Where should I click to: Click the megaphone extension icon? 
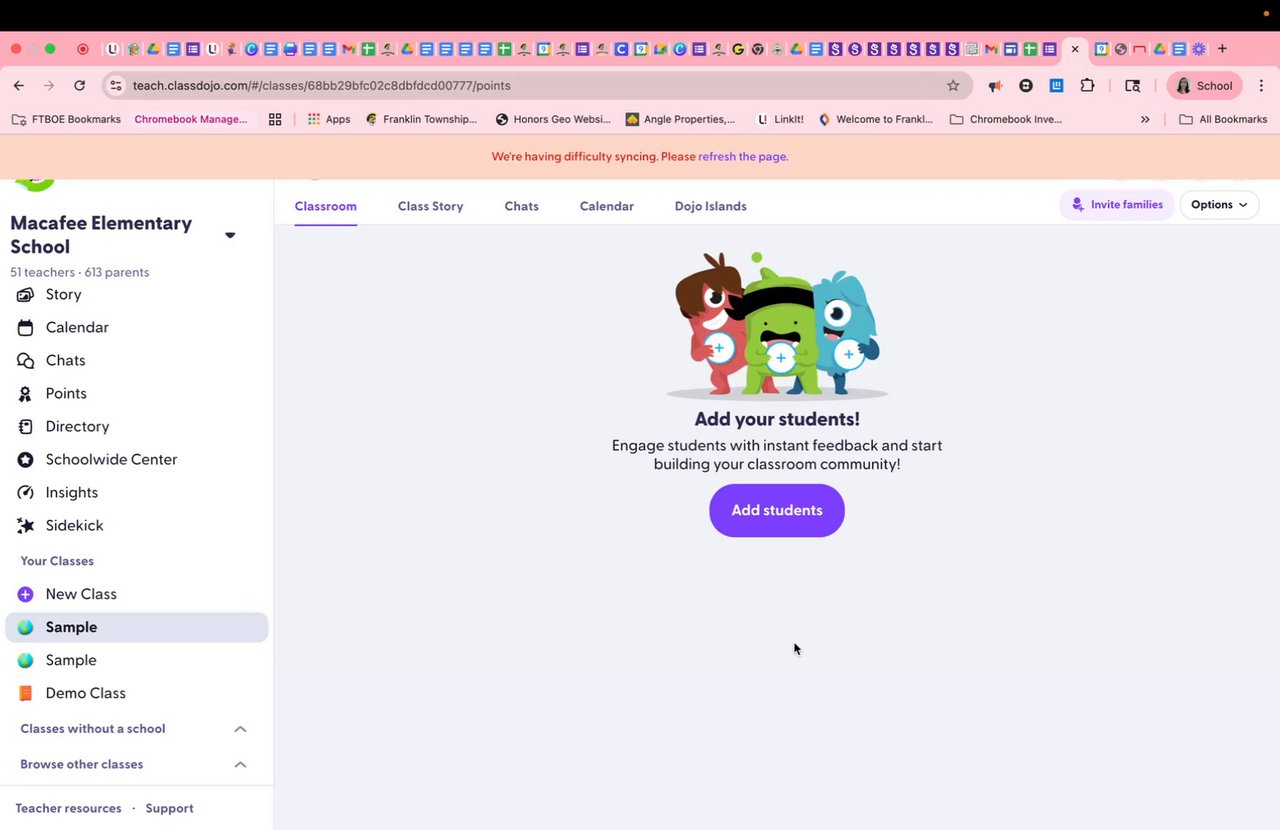tap(995, 86)
